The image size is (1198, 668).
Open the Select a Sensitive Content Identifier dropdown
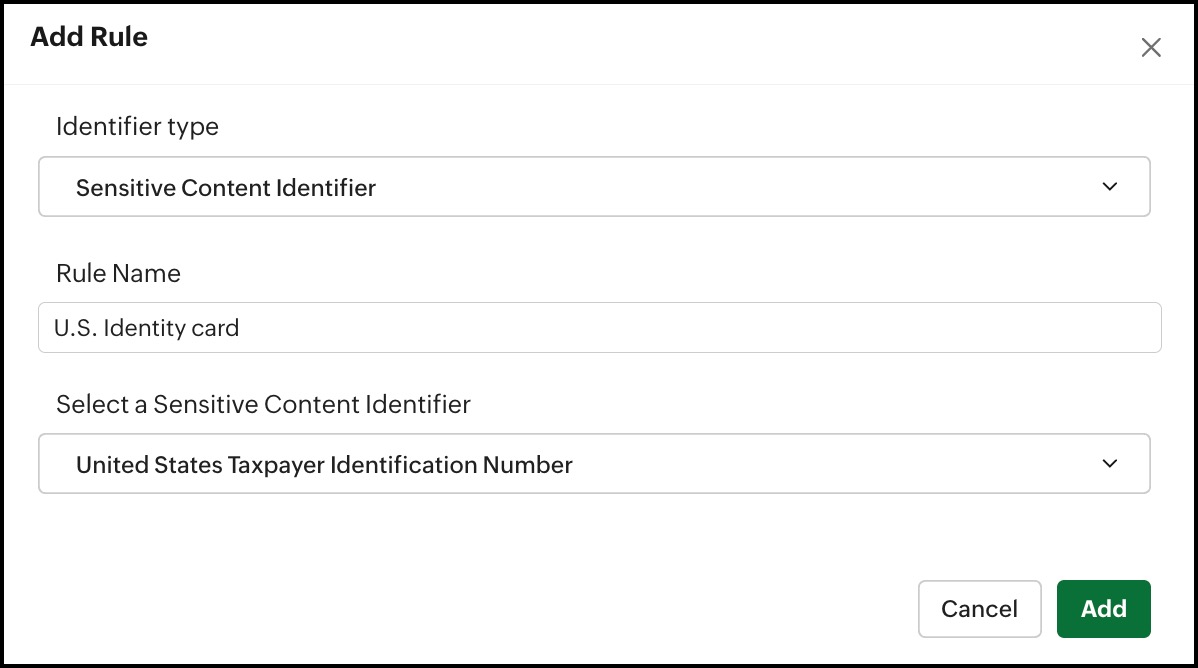coord(594,464)
